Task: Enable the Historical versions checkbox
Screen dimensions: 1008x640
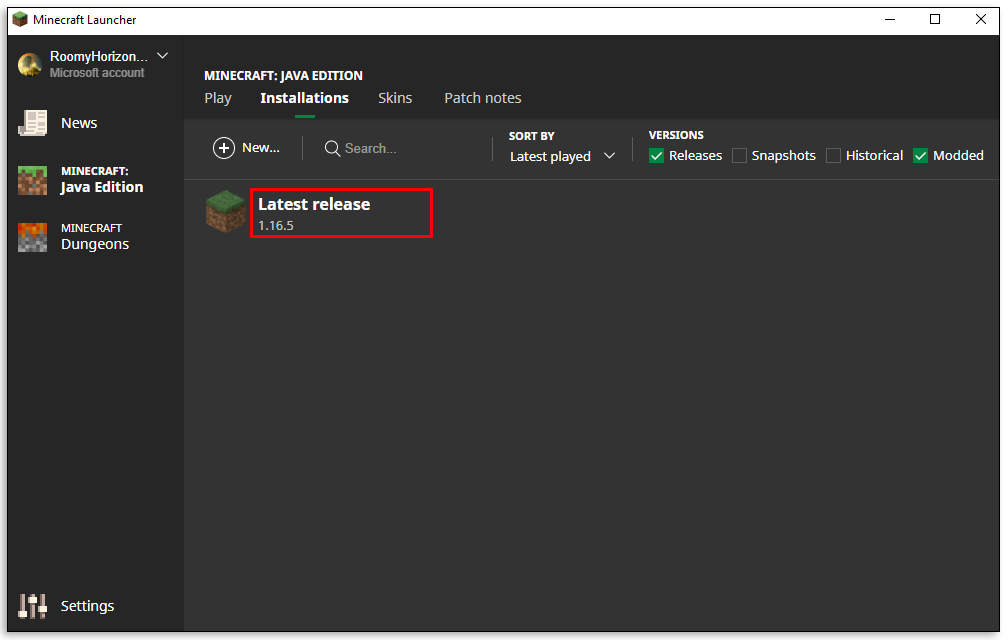Action: pos(833,156)
